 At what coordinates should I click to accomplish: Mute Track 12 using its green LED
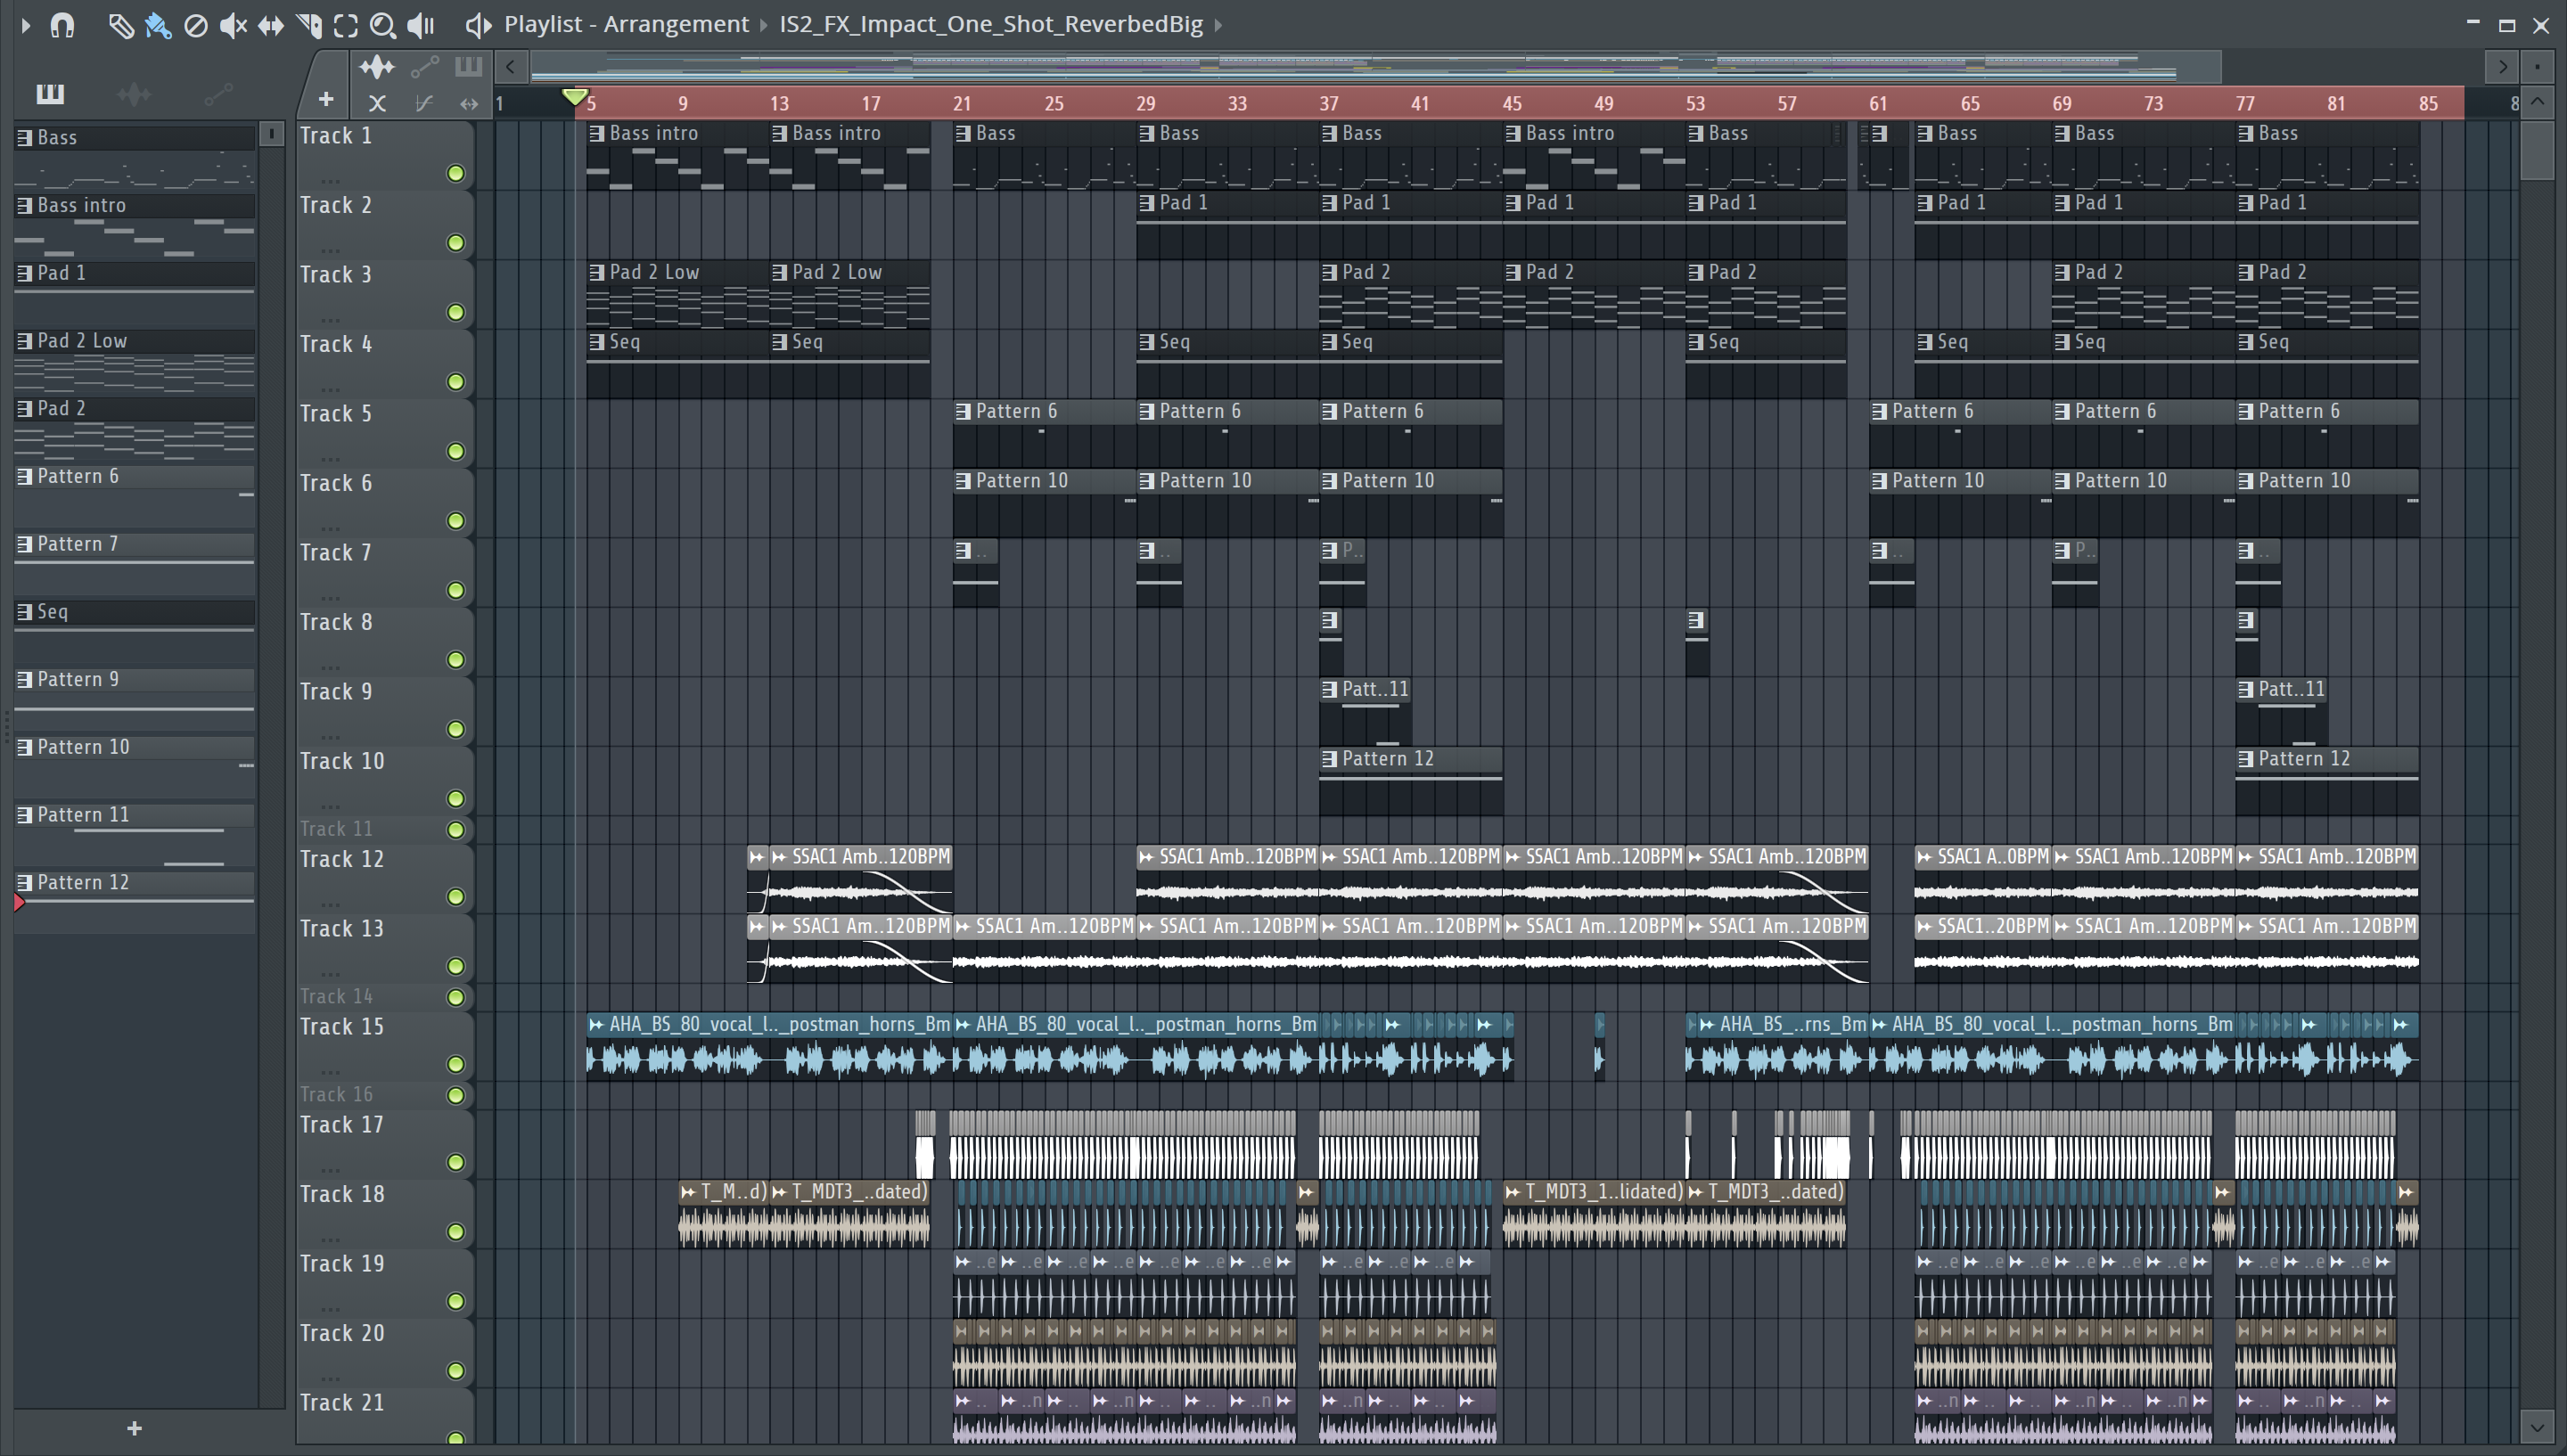click(x=456, y=897)
